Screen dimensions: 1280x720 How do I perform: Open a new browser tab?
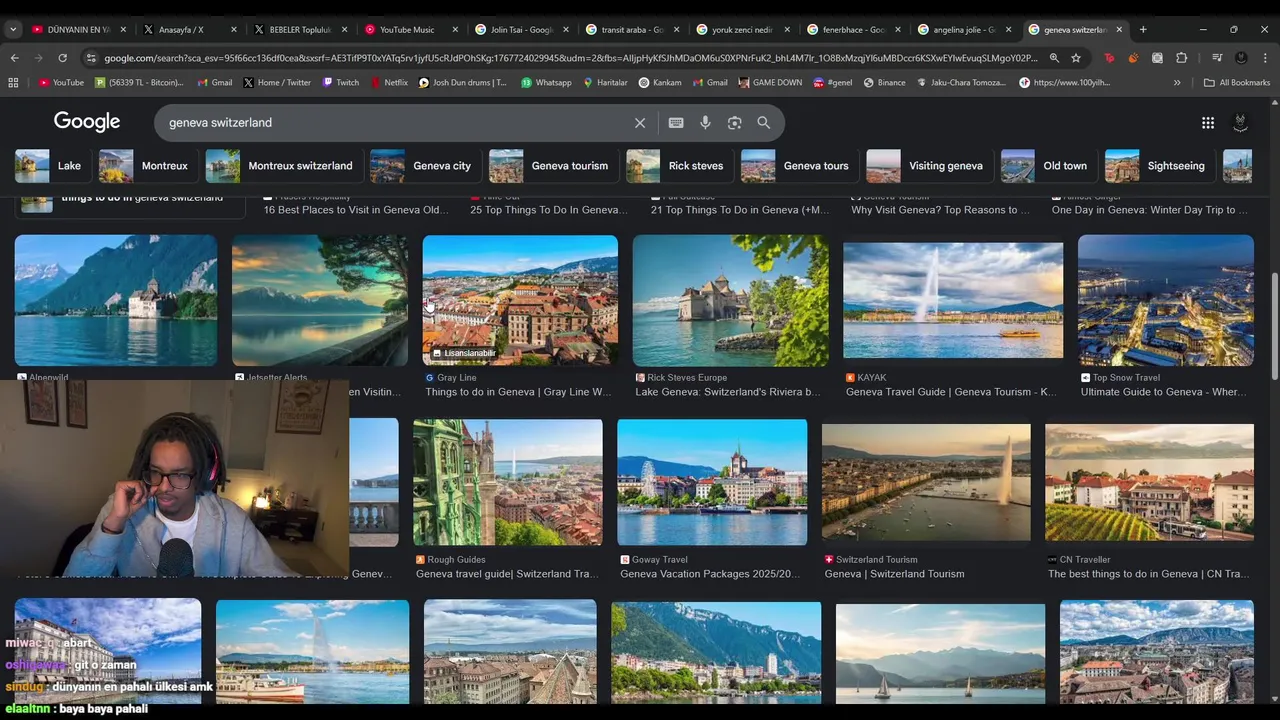tap(1143, 30)
